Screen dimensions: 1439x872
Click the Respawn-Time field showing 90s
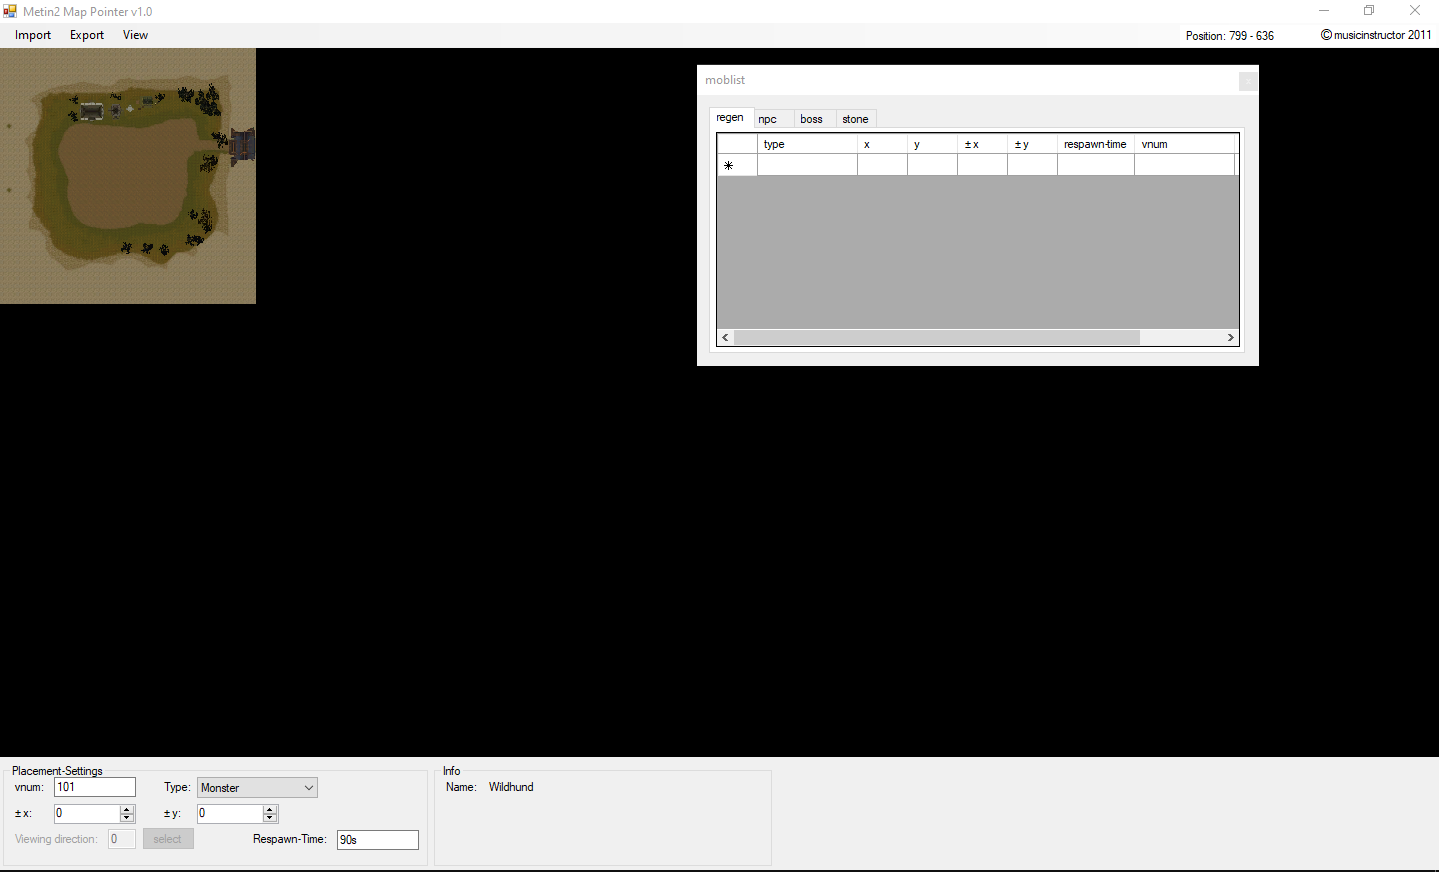[x=377, y=839]
